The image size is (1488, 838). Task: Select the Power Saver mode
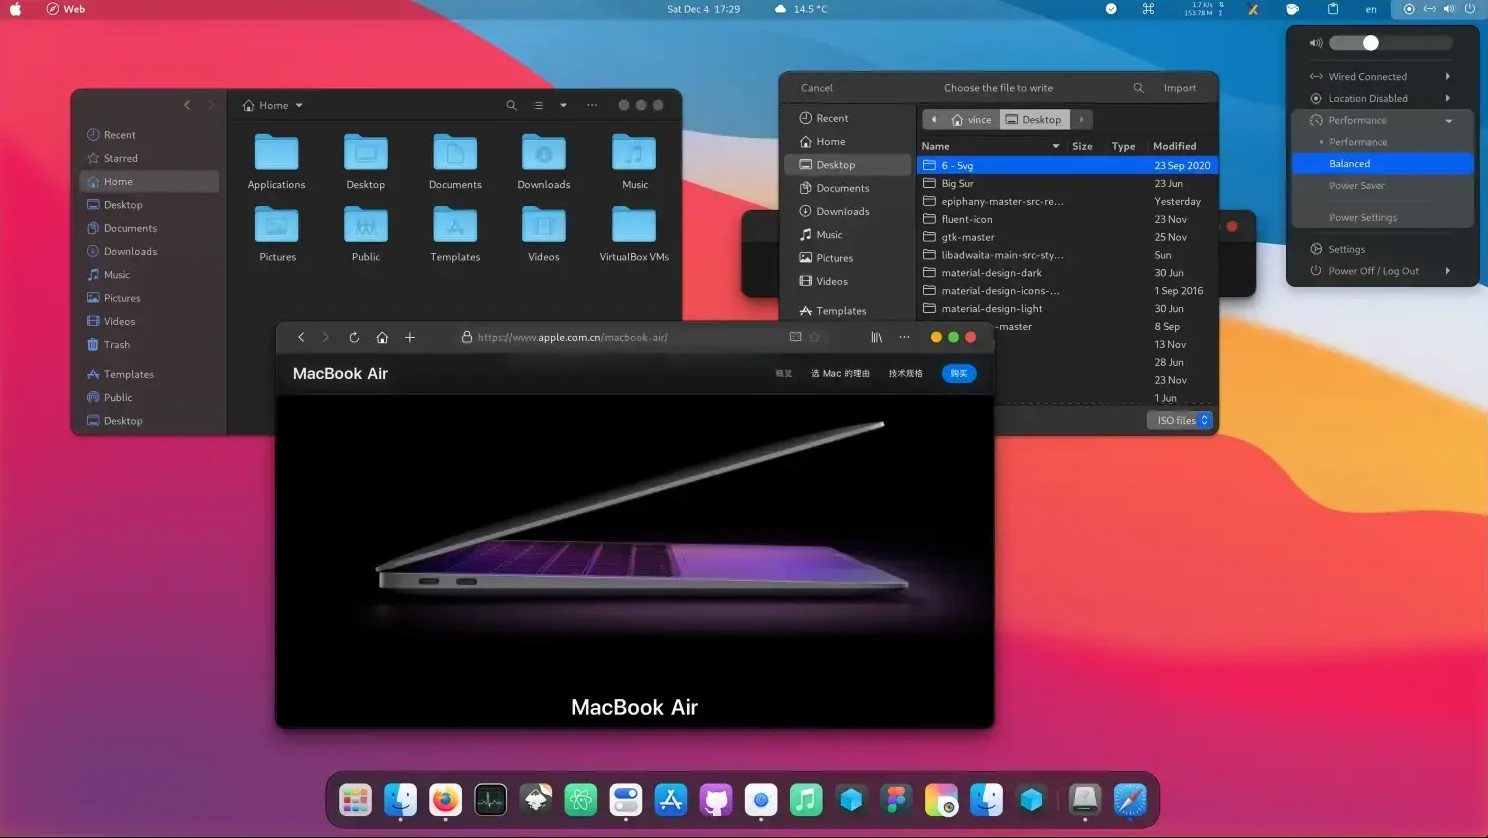click(x=1356, y=186)
